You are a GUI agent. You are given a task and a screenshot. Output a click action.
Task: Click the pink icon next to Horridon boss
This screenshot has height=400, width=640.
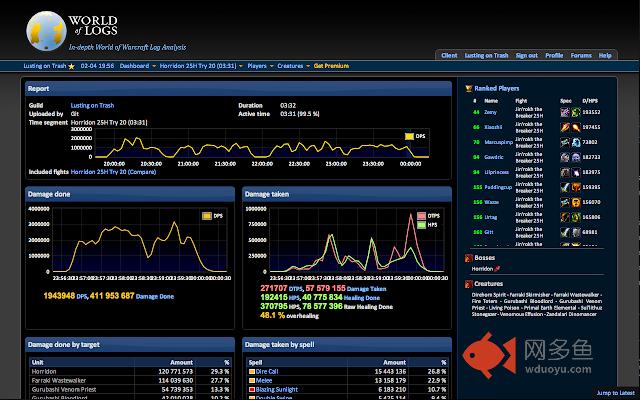point(497,269)
